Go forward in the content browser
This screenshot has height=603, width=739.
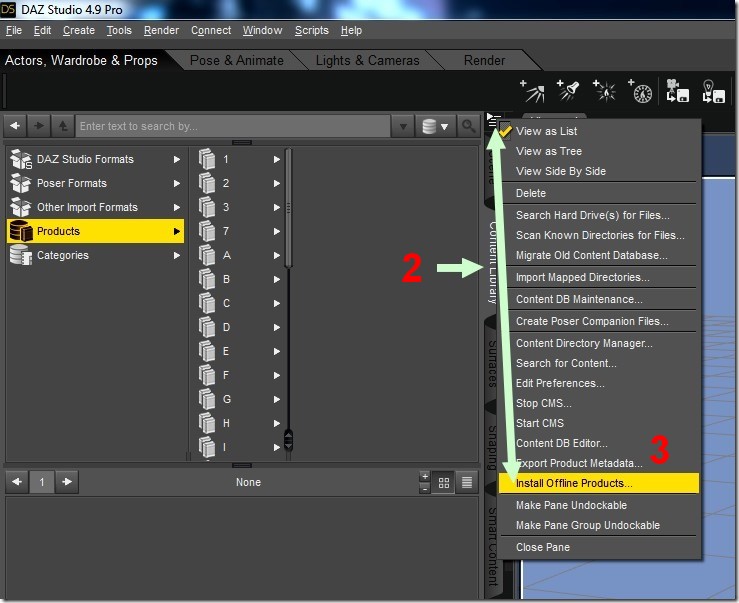(39, 126)
